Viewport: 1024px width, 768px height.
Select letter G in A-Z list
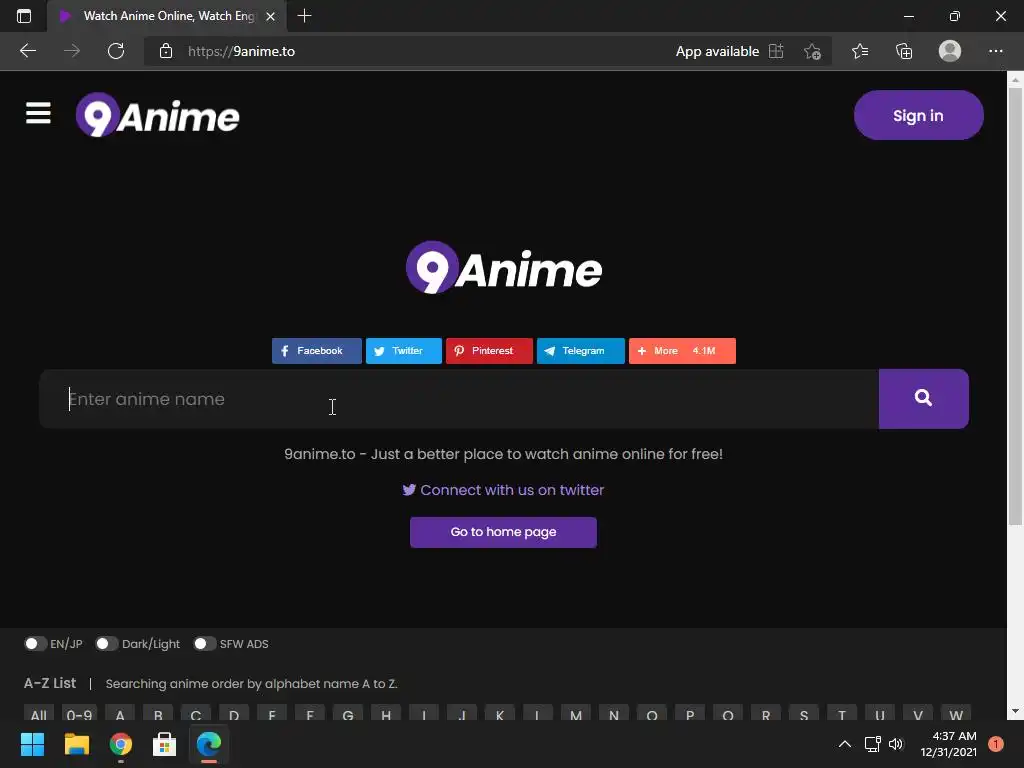pyautogui.click(x=348, y=714)
